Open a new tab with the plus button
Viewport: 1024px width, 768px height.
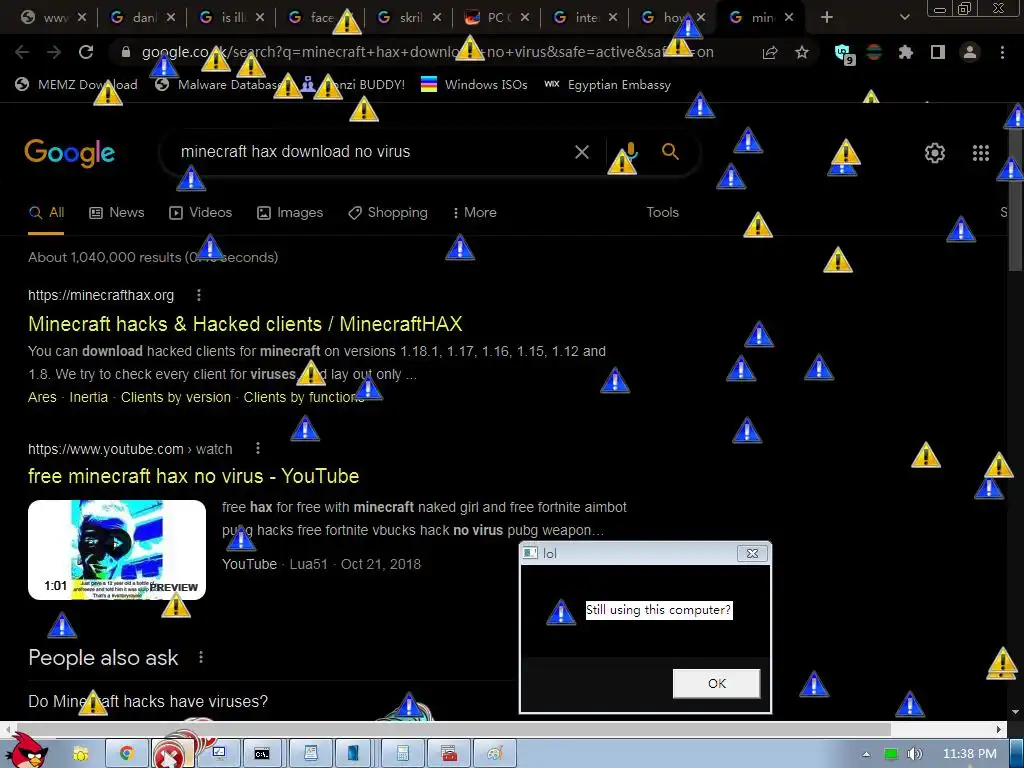(x=827, y=17)
